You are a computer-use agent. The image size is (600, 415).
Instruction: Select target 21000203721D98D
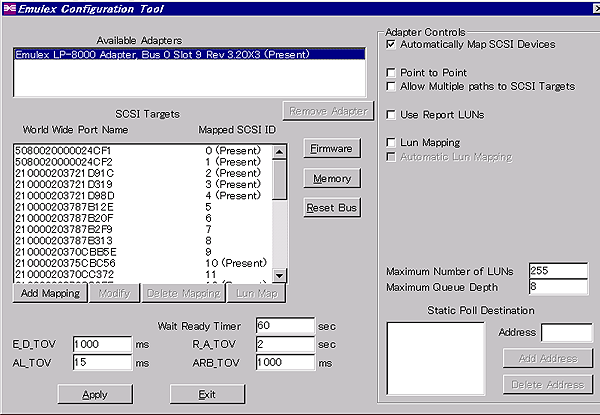(x=143, y=196)
